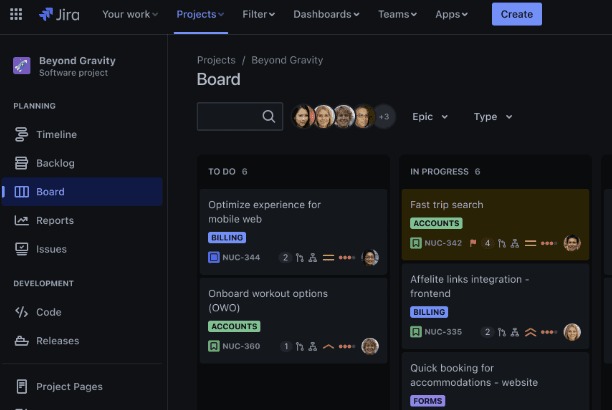Open the Fast trip search card
The width and height of the screenshot is (612, 410).
click(x=446, y=204)
